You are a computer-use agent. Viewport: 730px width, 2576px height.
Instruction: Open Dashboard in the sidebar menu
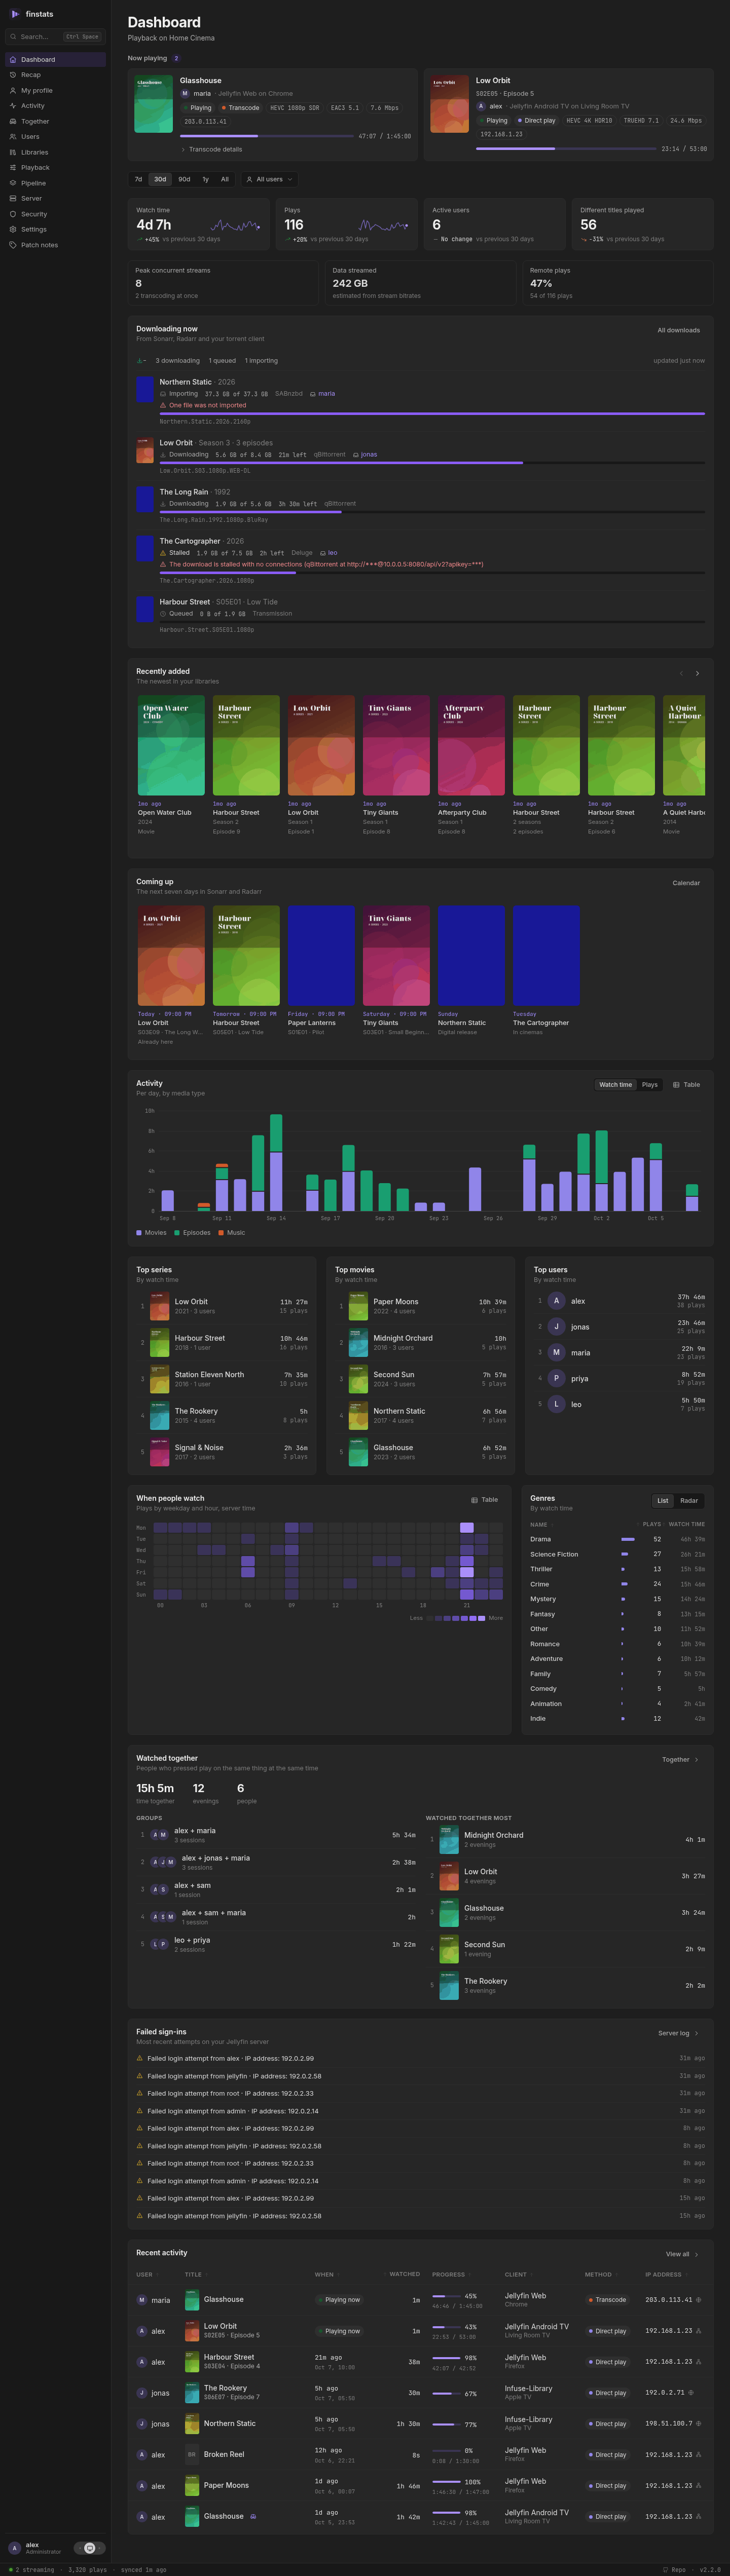click(55, 59)
